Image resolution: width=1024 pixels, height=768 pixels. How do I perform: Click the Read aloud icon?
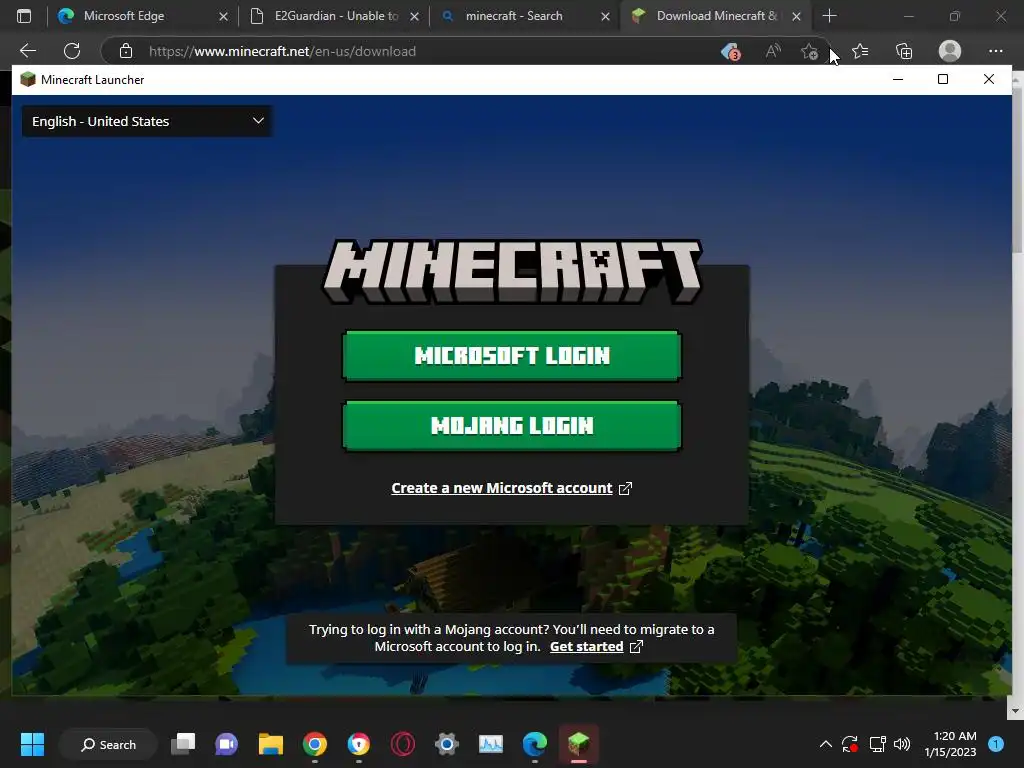tap(773, 51)
